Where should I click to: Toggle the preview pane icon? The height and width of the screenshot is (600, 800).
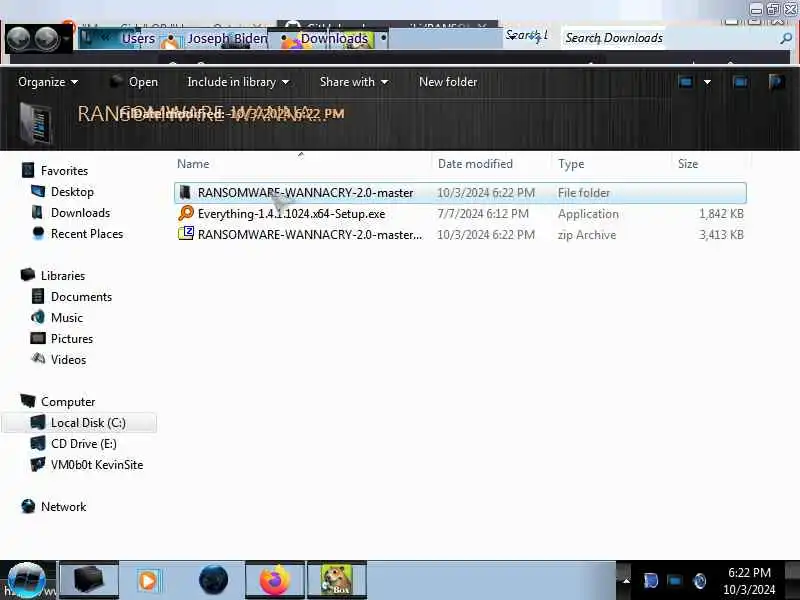coord(740,82)
